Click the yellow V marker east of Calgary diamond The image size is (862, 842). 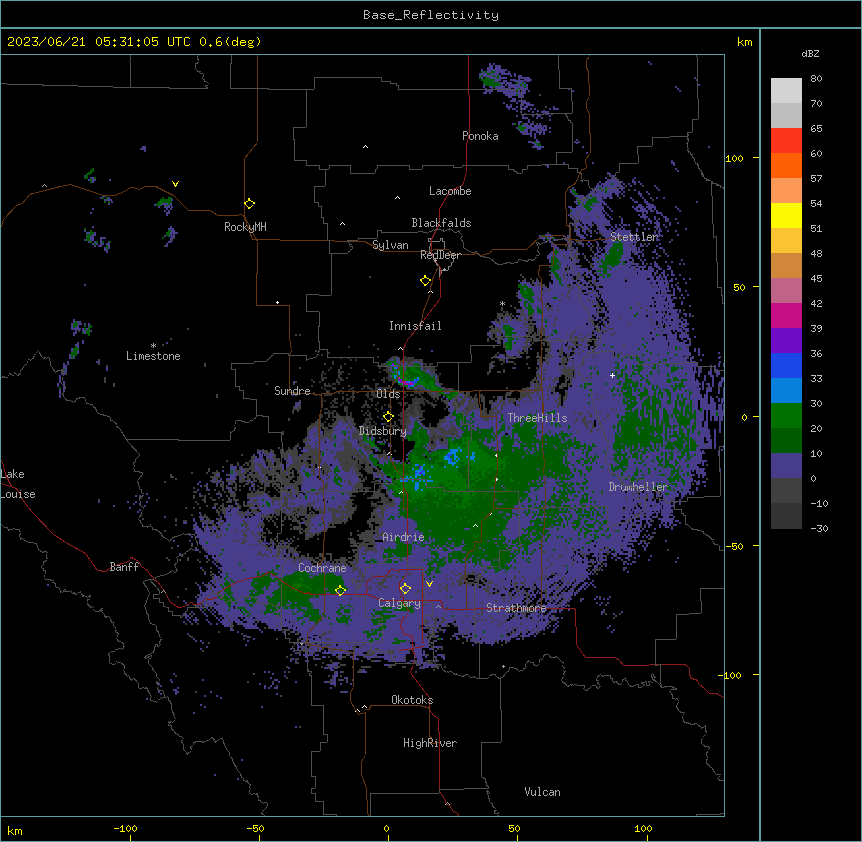click(429, 584)
